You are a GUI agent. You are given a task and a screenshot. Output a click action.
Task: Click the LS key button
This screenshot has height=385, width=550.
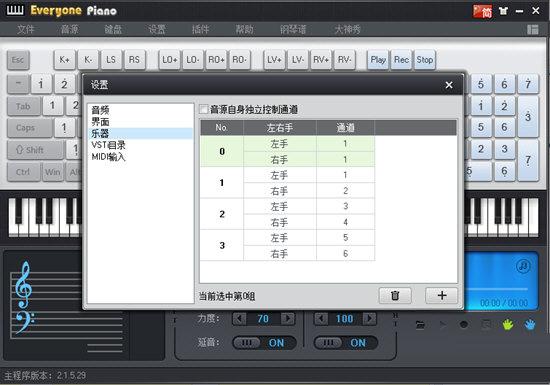111,60
